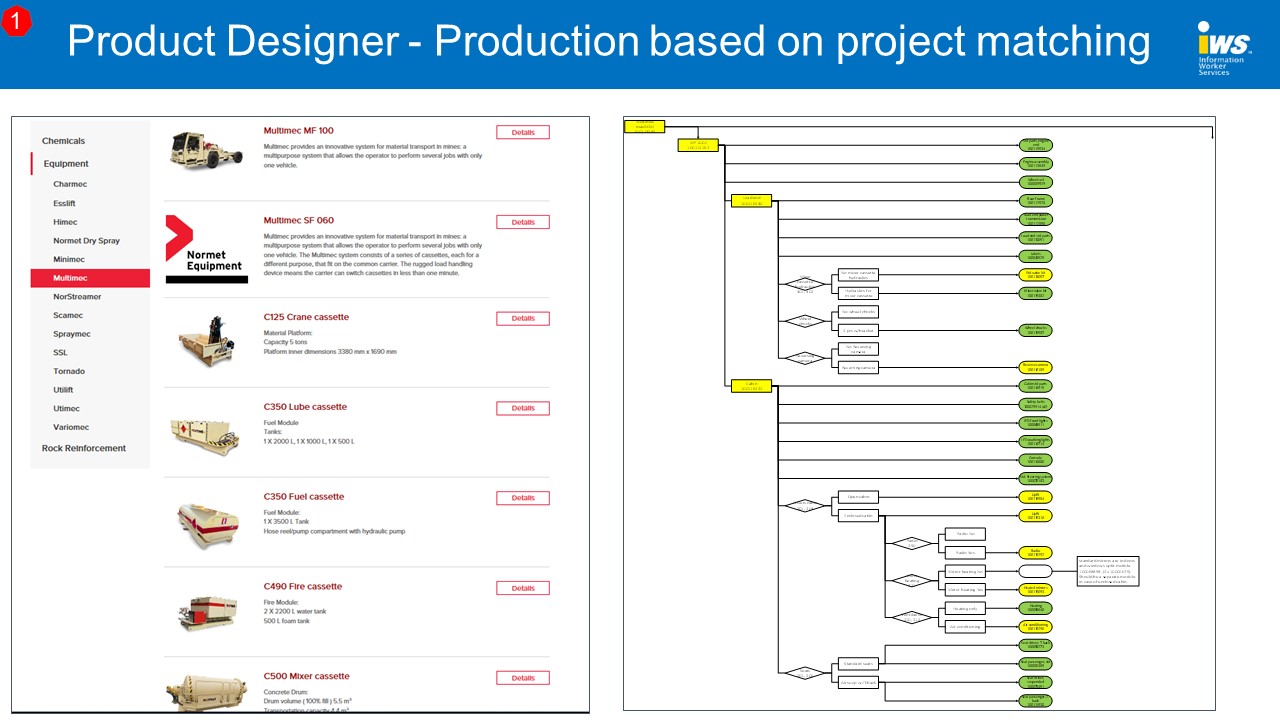Select the Radio Yes option box
Image resolution: width=1280 pixels, height=720 pixels.
click(965, 552)
